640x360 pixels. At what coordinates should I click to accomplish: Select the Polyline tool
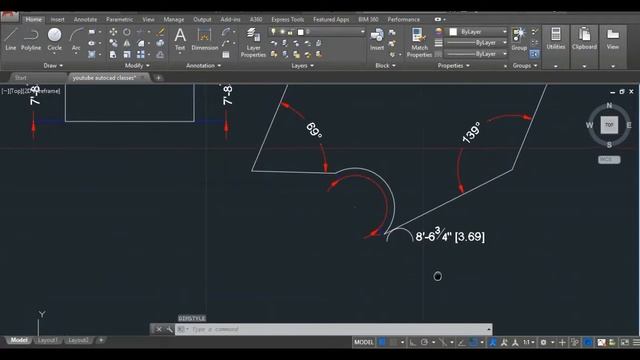31,39
